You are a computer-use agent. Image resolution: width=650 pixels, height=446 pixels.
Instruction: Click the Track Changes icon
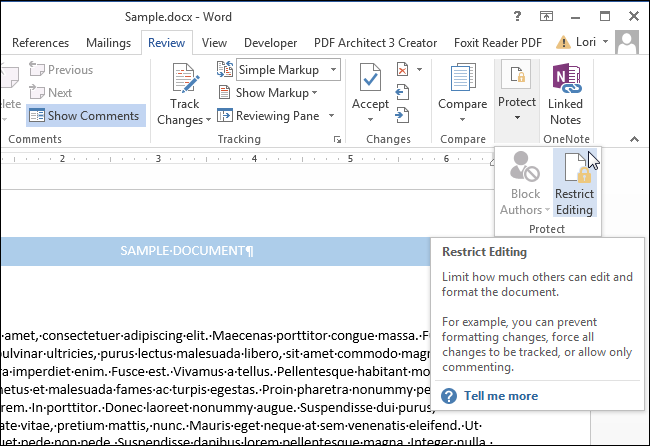tap(185, 80)
